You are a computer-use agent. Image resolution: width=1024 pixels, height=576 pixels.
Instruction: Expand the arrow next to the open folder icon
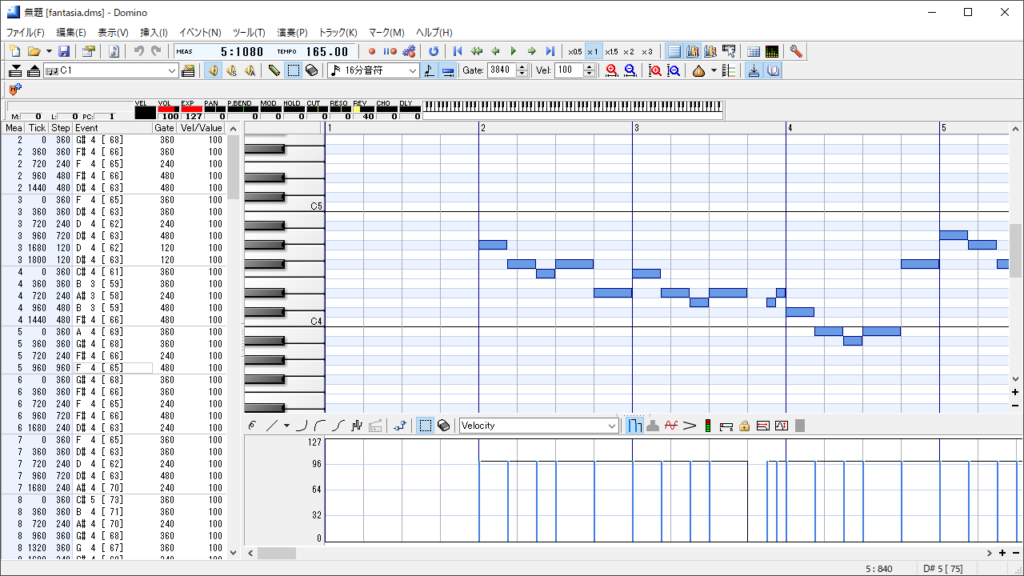click(49, 52)
